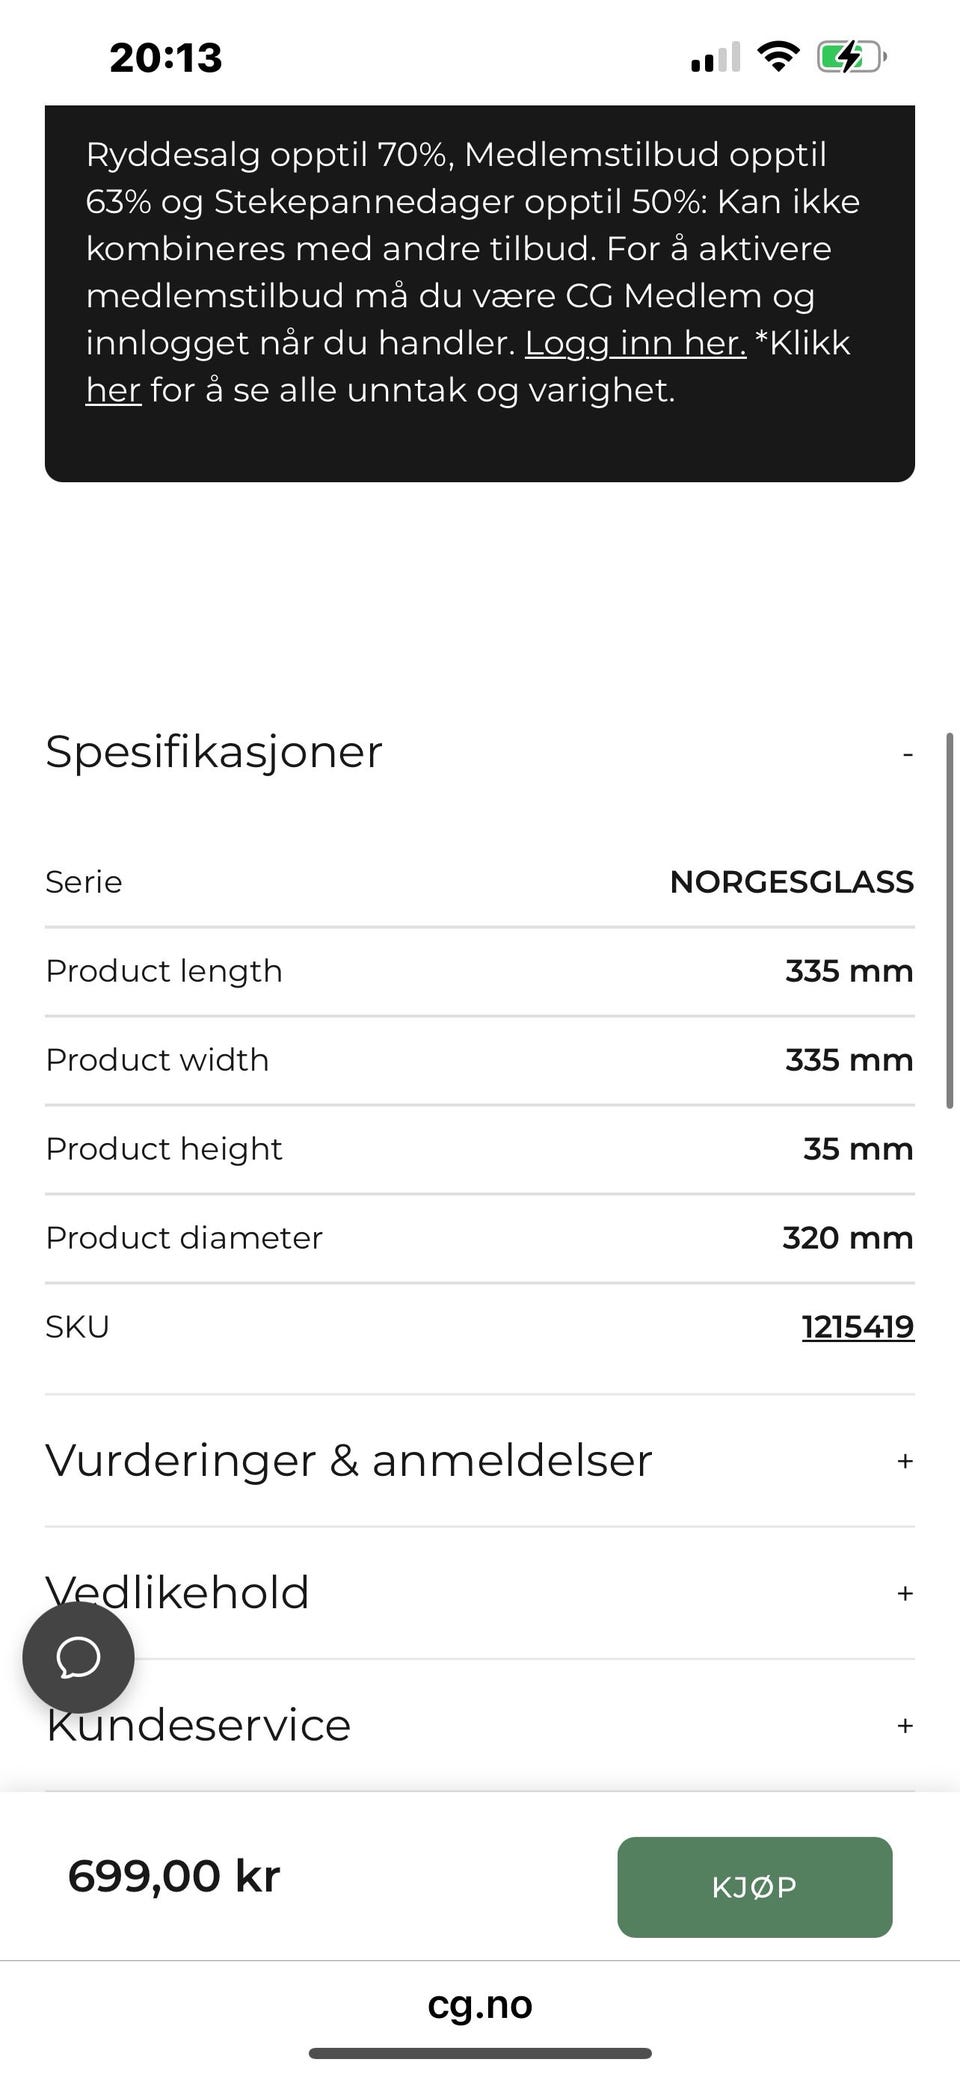Open the 'Logg inn her.' link
Image resolution: width=960 pixels, height=2077 pixels.
pos(635,343)
